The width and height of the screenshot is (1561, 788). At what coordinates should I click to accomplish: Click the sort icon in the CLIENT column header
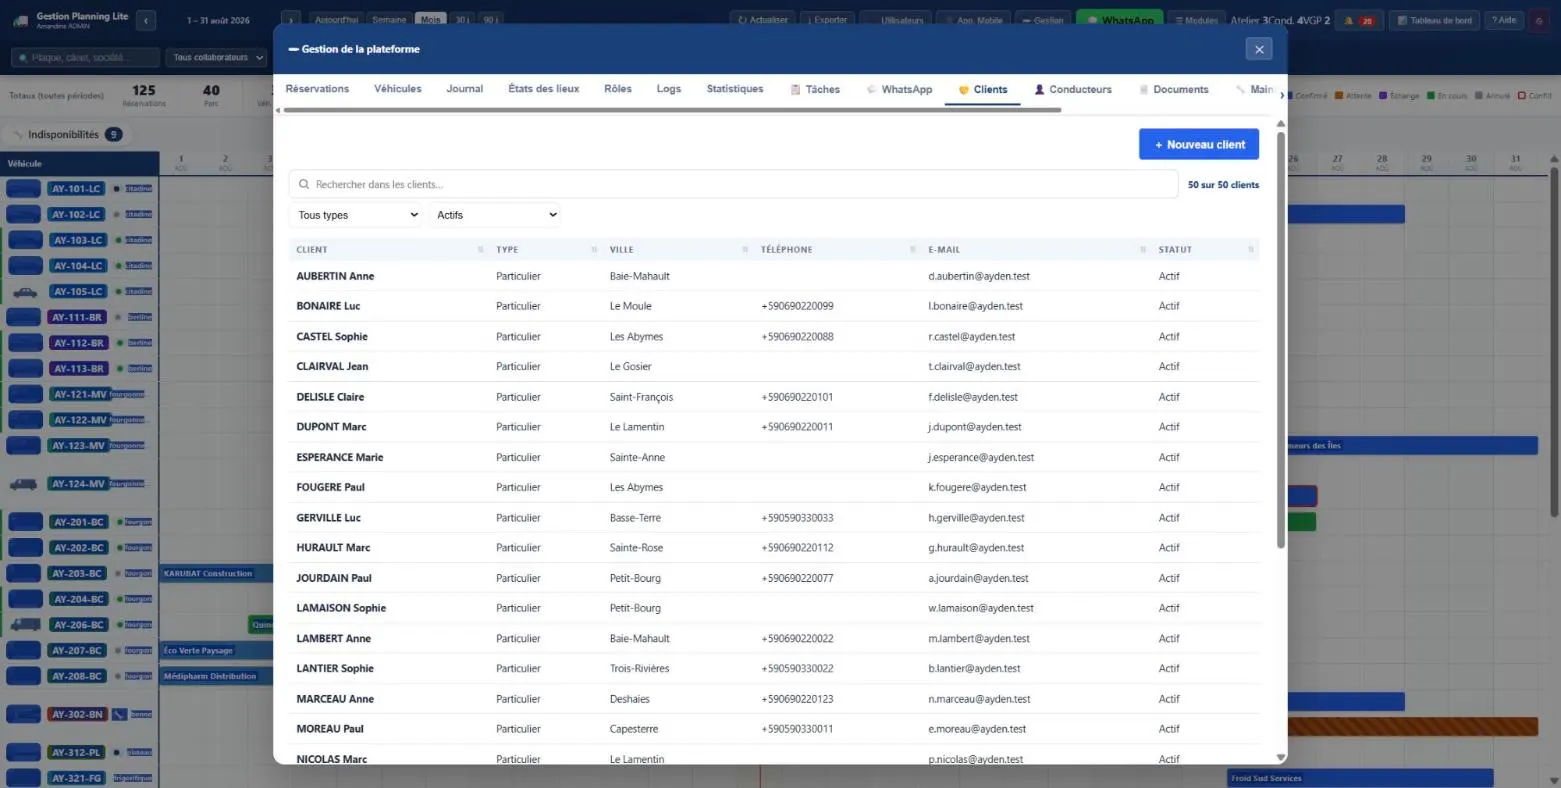pyautogui.click(x=481, y=250)
